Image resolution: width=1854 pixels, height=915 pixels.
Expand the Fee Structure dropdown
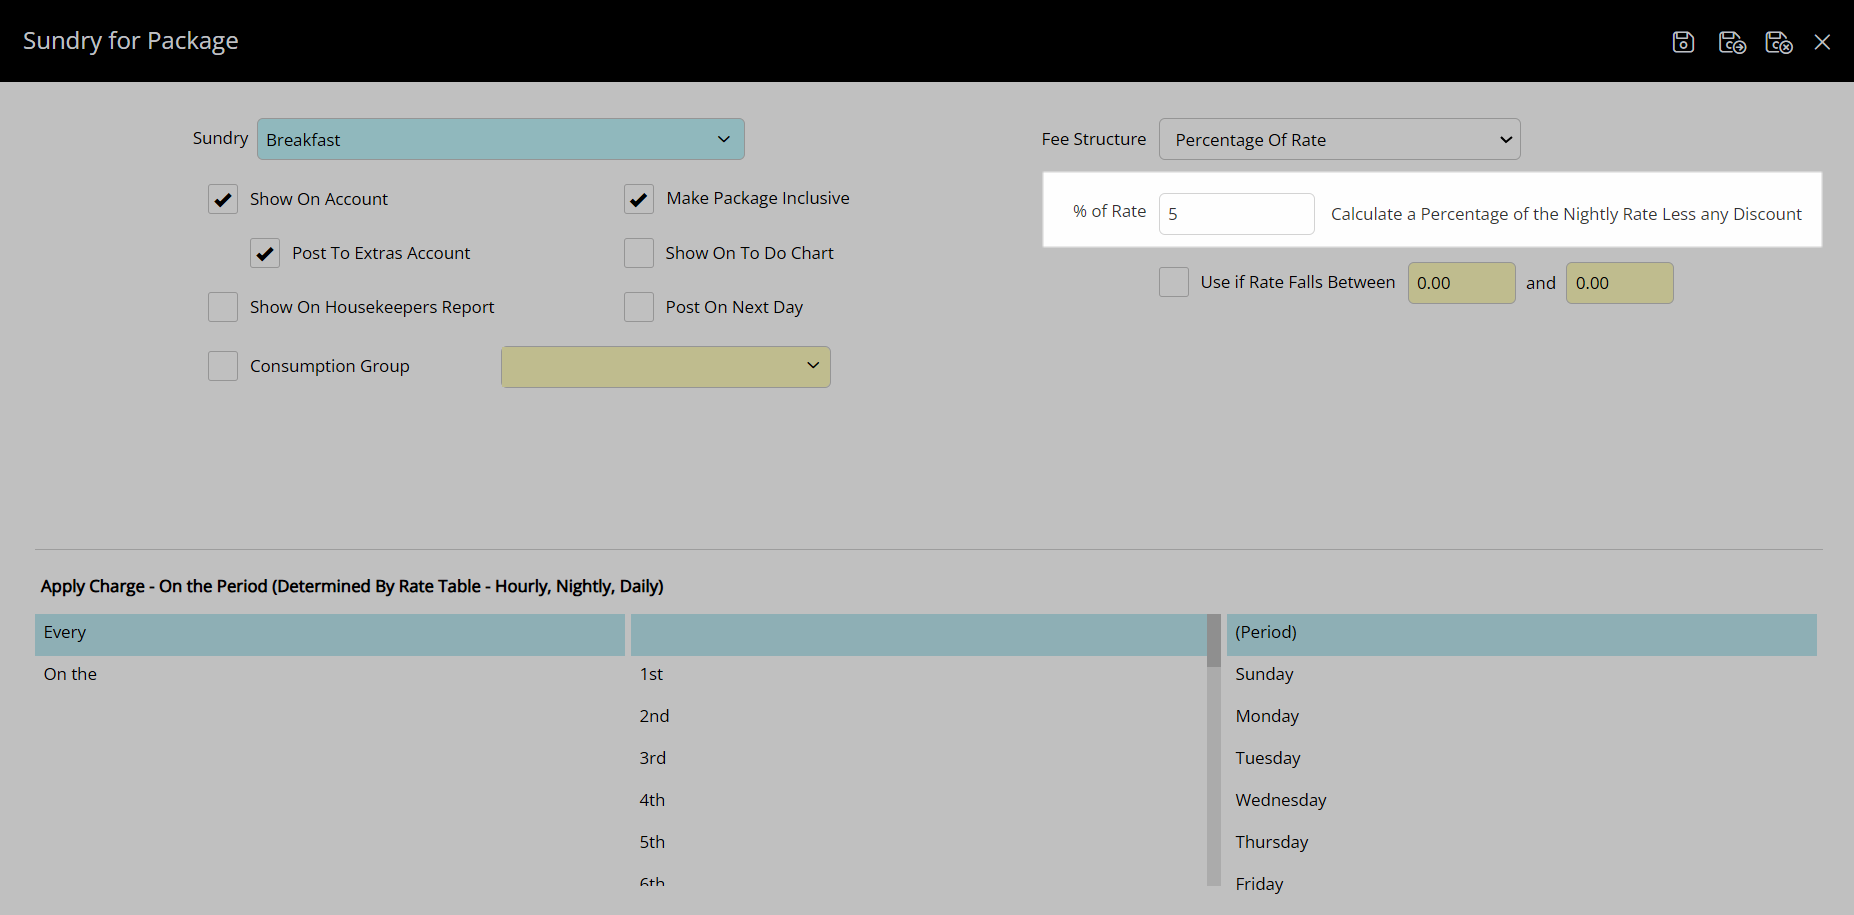(1339, 140)
